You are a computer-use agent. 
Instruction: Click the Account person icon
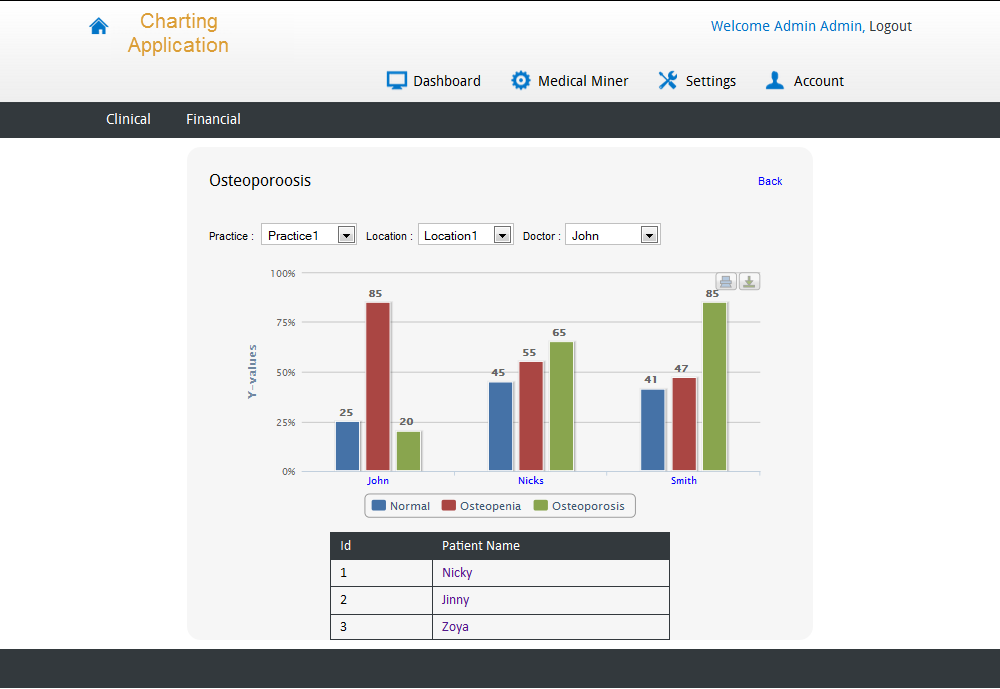point(775,80)
